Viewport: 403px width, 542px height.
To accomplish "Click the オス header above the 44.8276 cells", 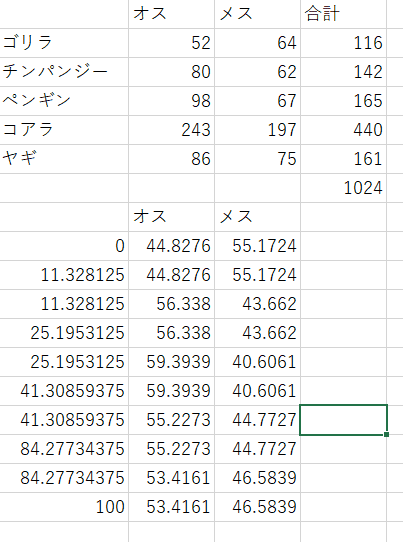I will [171, 217].
